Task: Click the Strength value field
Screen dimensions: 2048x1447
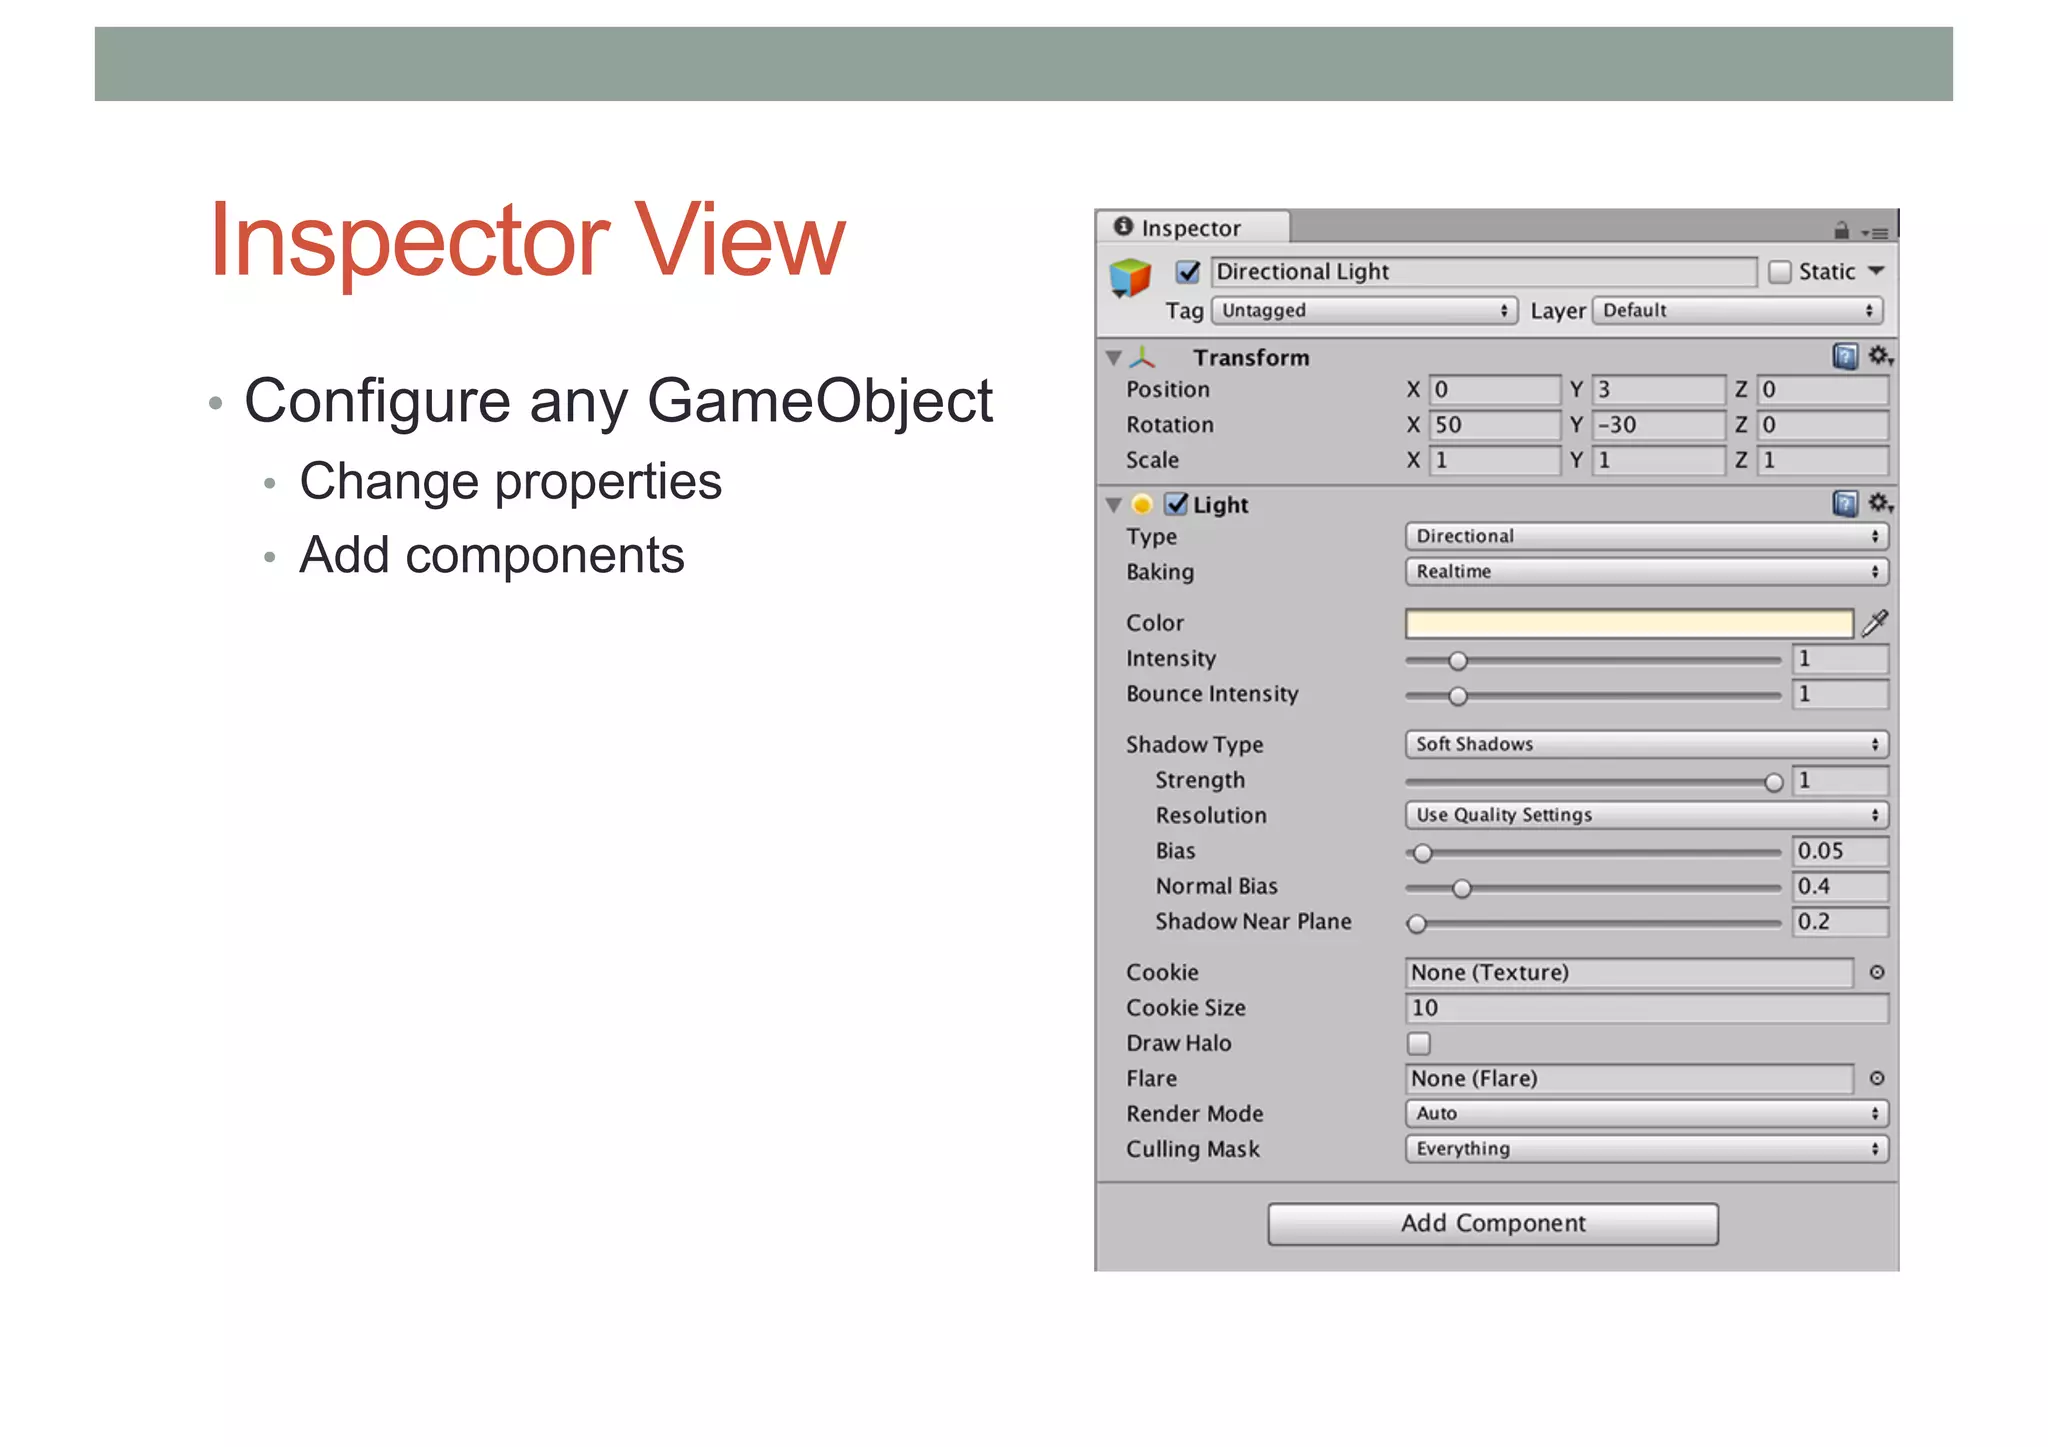Action: [x=1840, y=780]
